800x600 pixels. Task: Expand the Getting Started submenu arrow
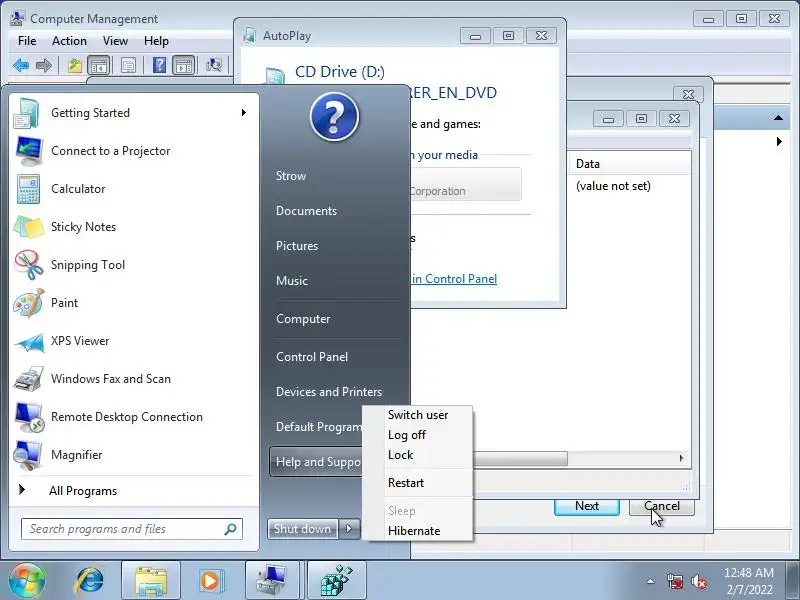pos(244,113)
